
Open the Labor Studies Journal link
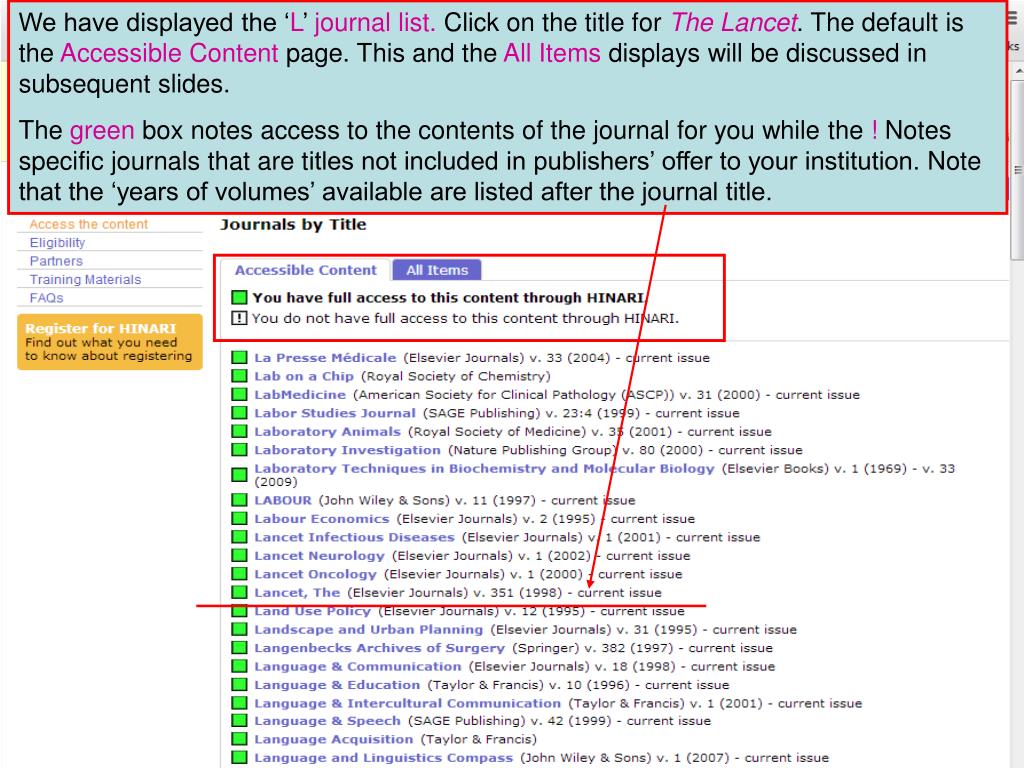[335, 413]
